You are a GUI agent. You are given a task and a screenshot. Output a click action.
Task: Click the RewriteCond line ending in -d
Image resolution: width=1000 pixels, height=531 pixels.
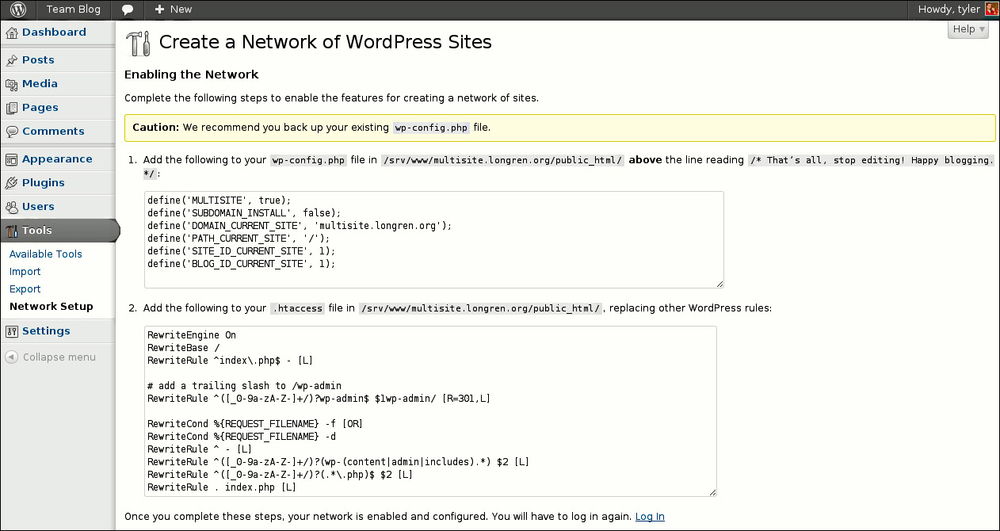242,437
